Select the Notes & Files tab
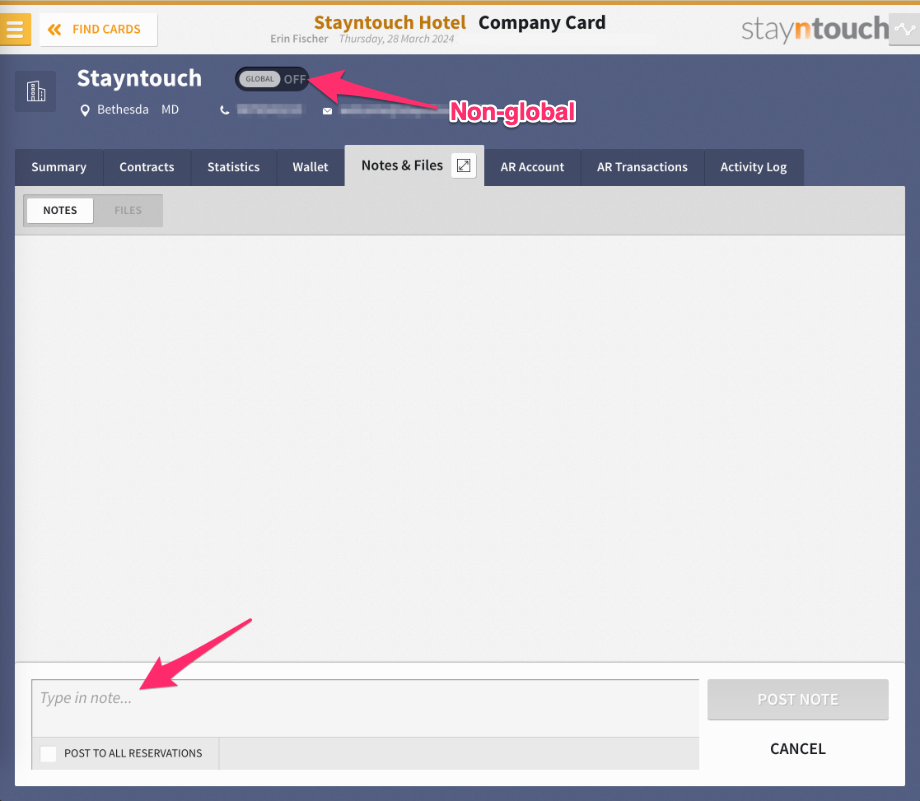This screenshot has height=801, width=920. 402,166
